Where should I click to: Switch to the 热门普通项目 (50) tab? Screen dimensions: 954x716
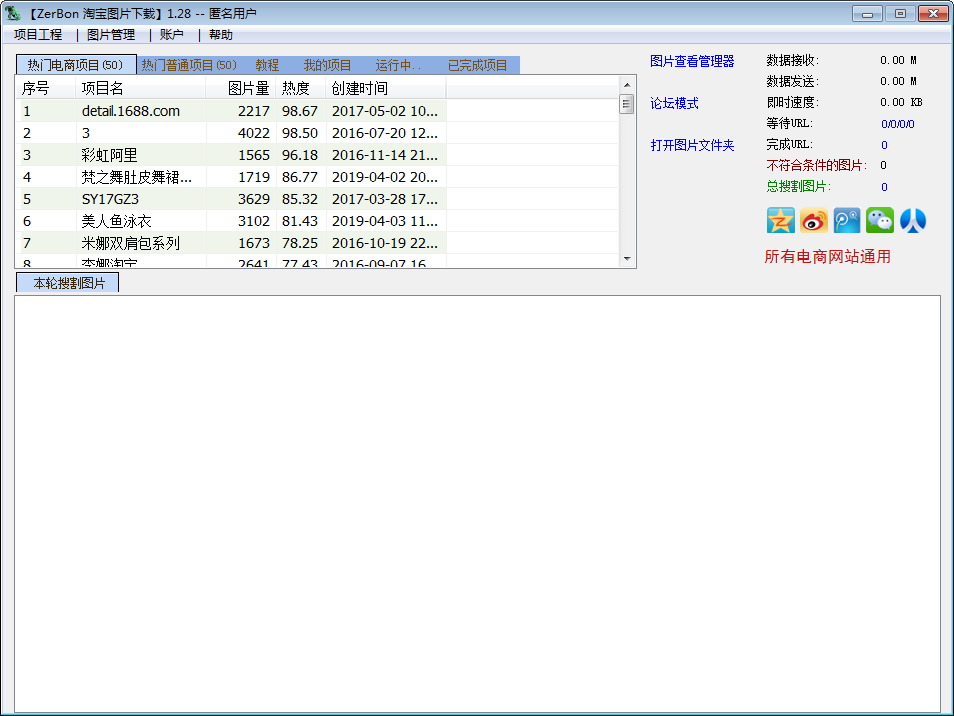[189, 65]
